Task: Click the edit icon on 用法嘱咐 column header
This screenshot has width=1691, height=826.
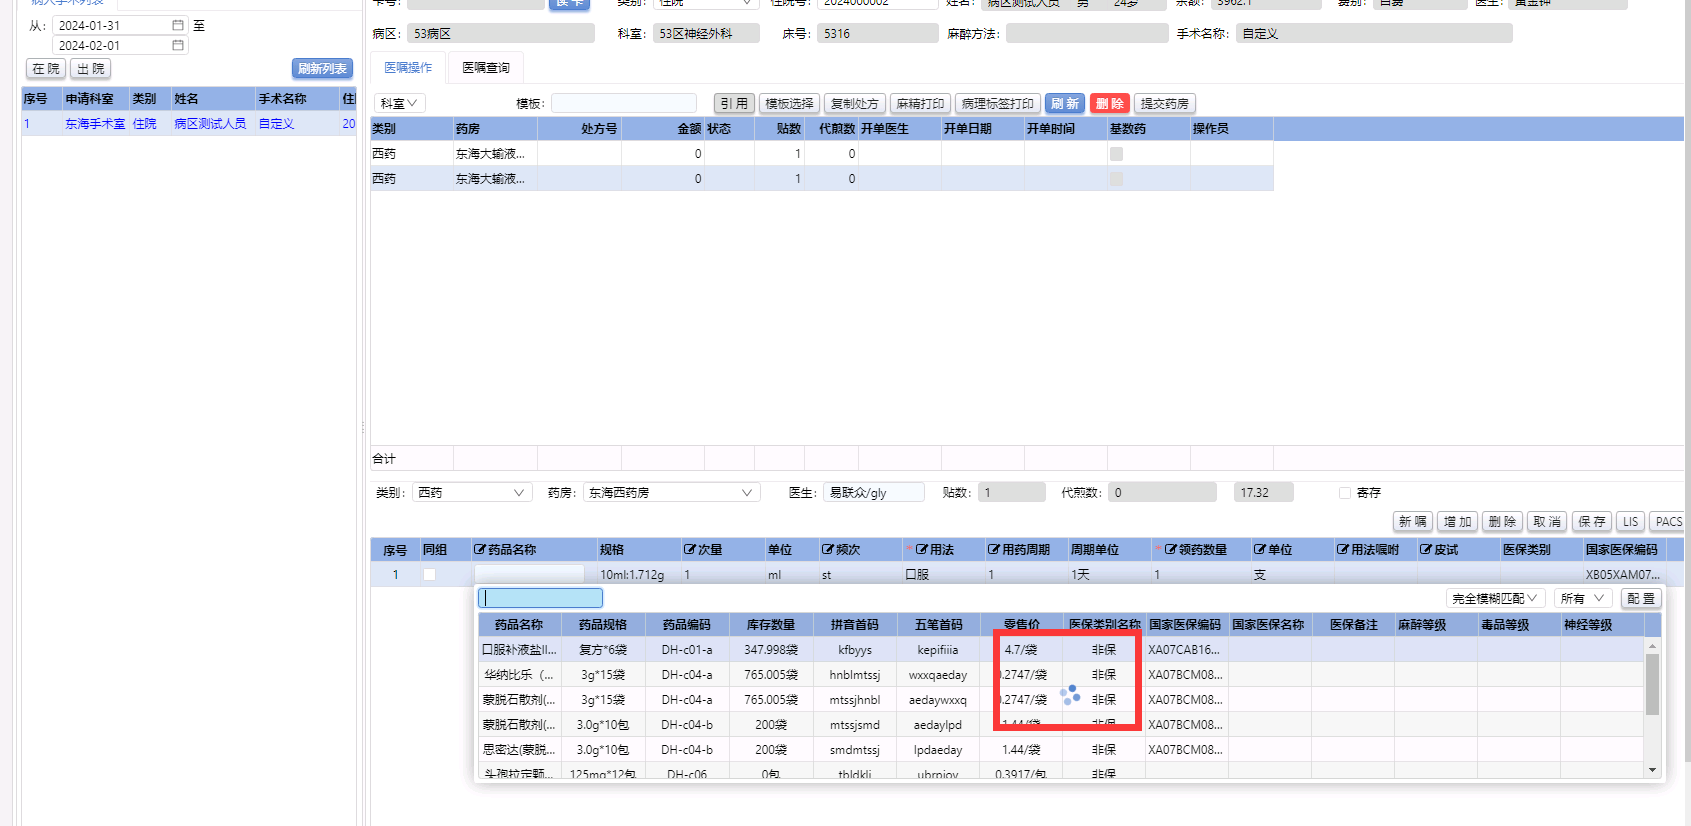Action: pos(1343,550)
